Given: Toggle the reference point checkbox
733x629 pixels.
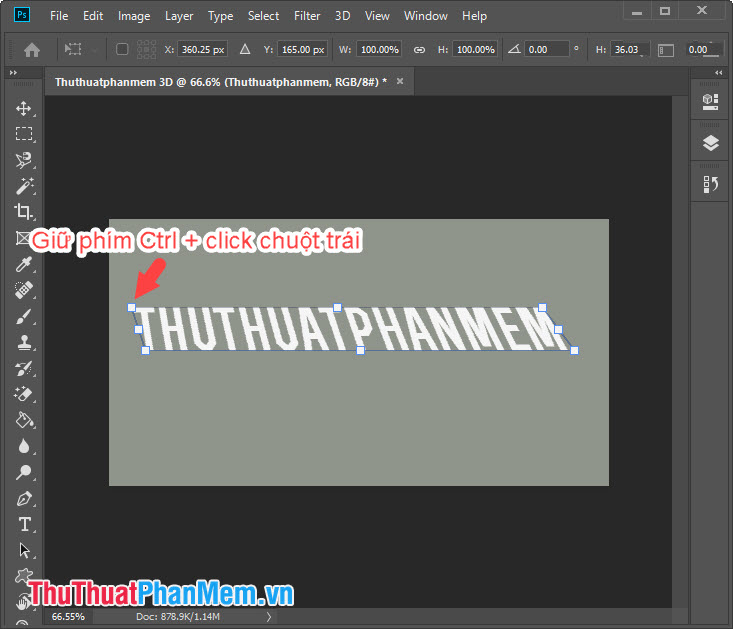Looking at the screenshot, I should 122,49.
